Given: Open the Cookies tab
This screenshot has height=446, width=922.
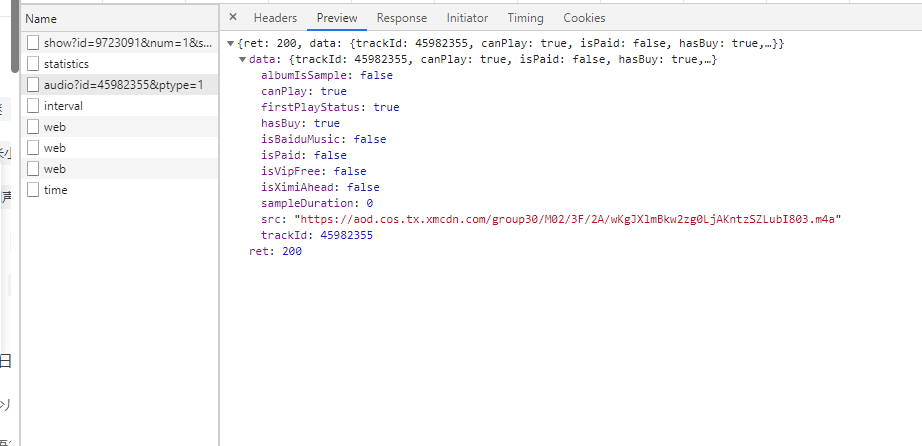Looking at the screenshot, I should coord(584,18).
